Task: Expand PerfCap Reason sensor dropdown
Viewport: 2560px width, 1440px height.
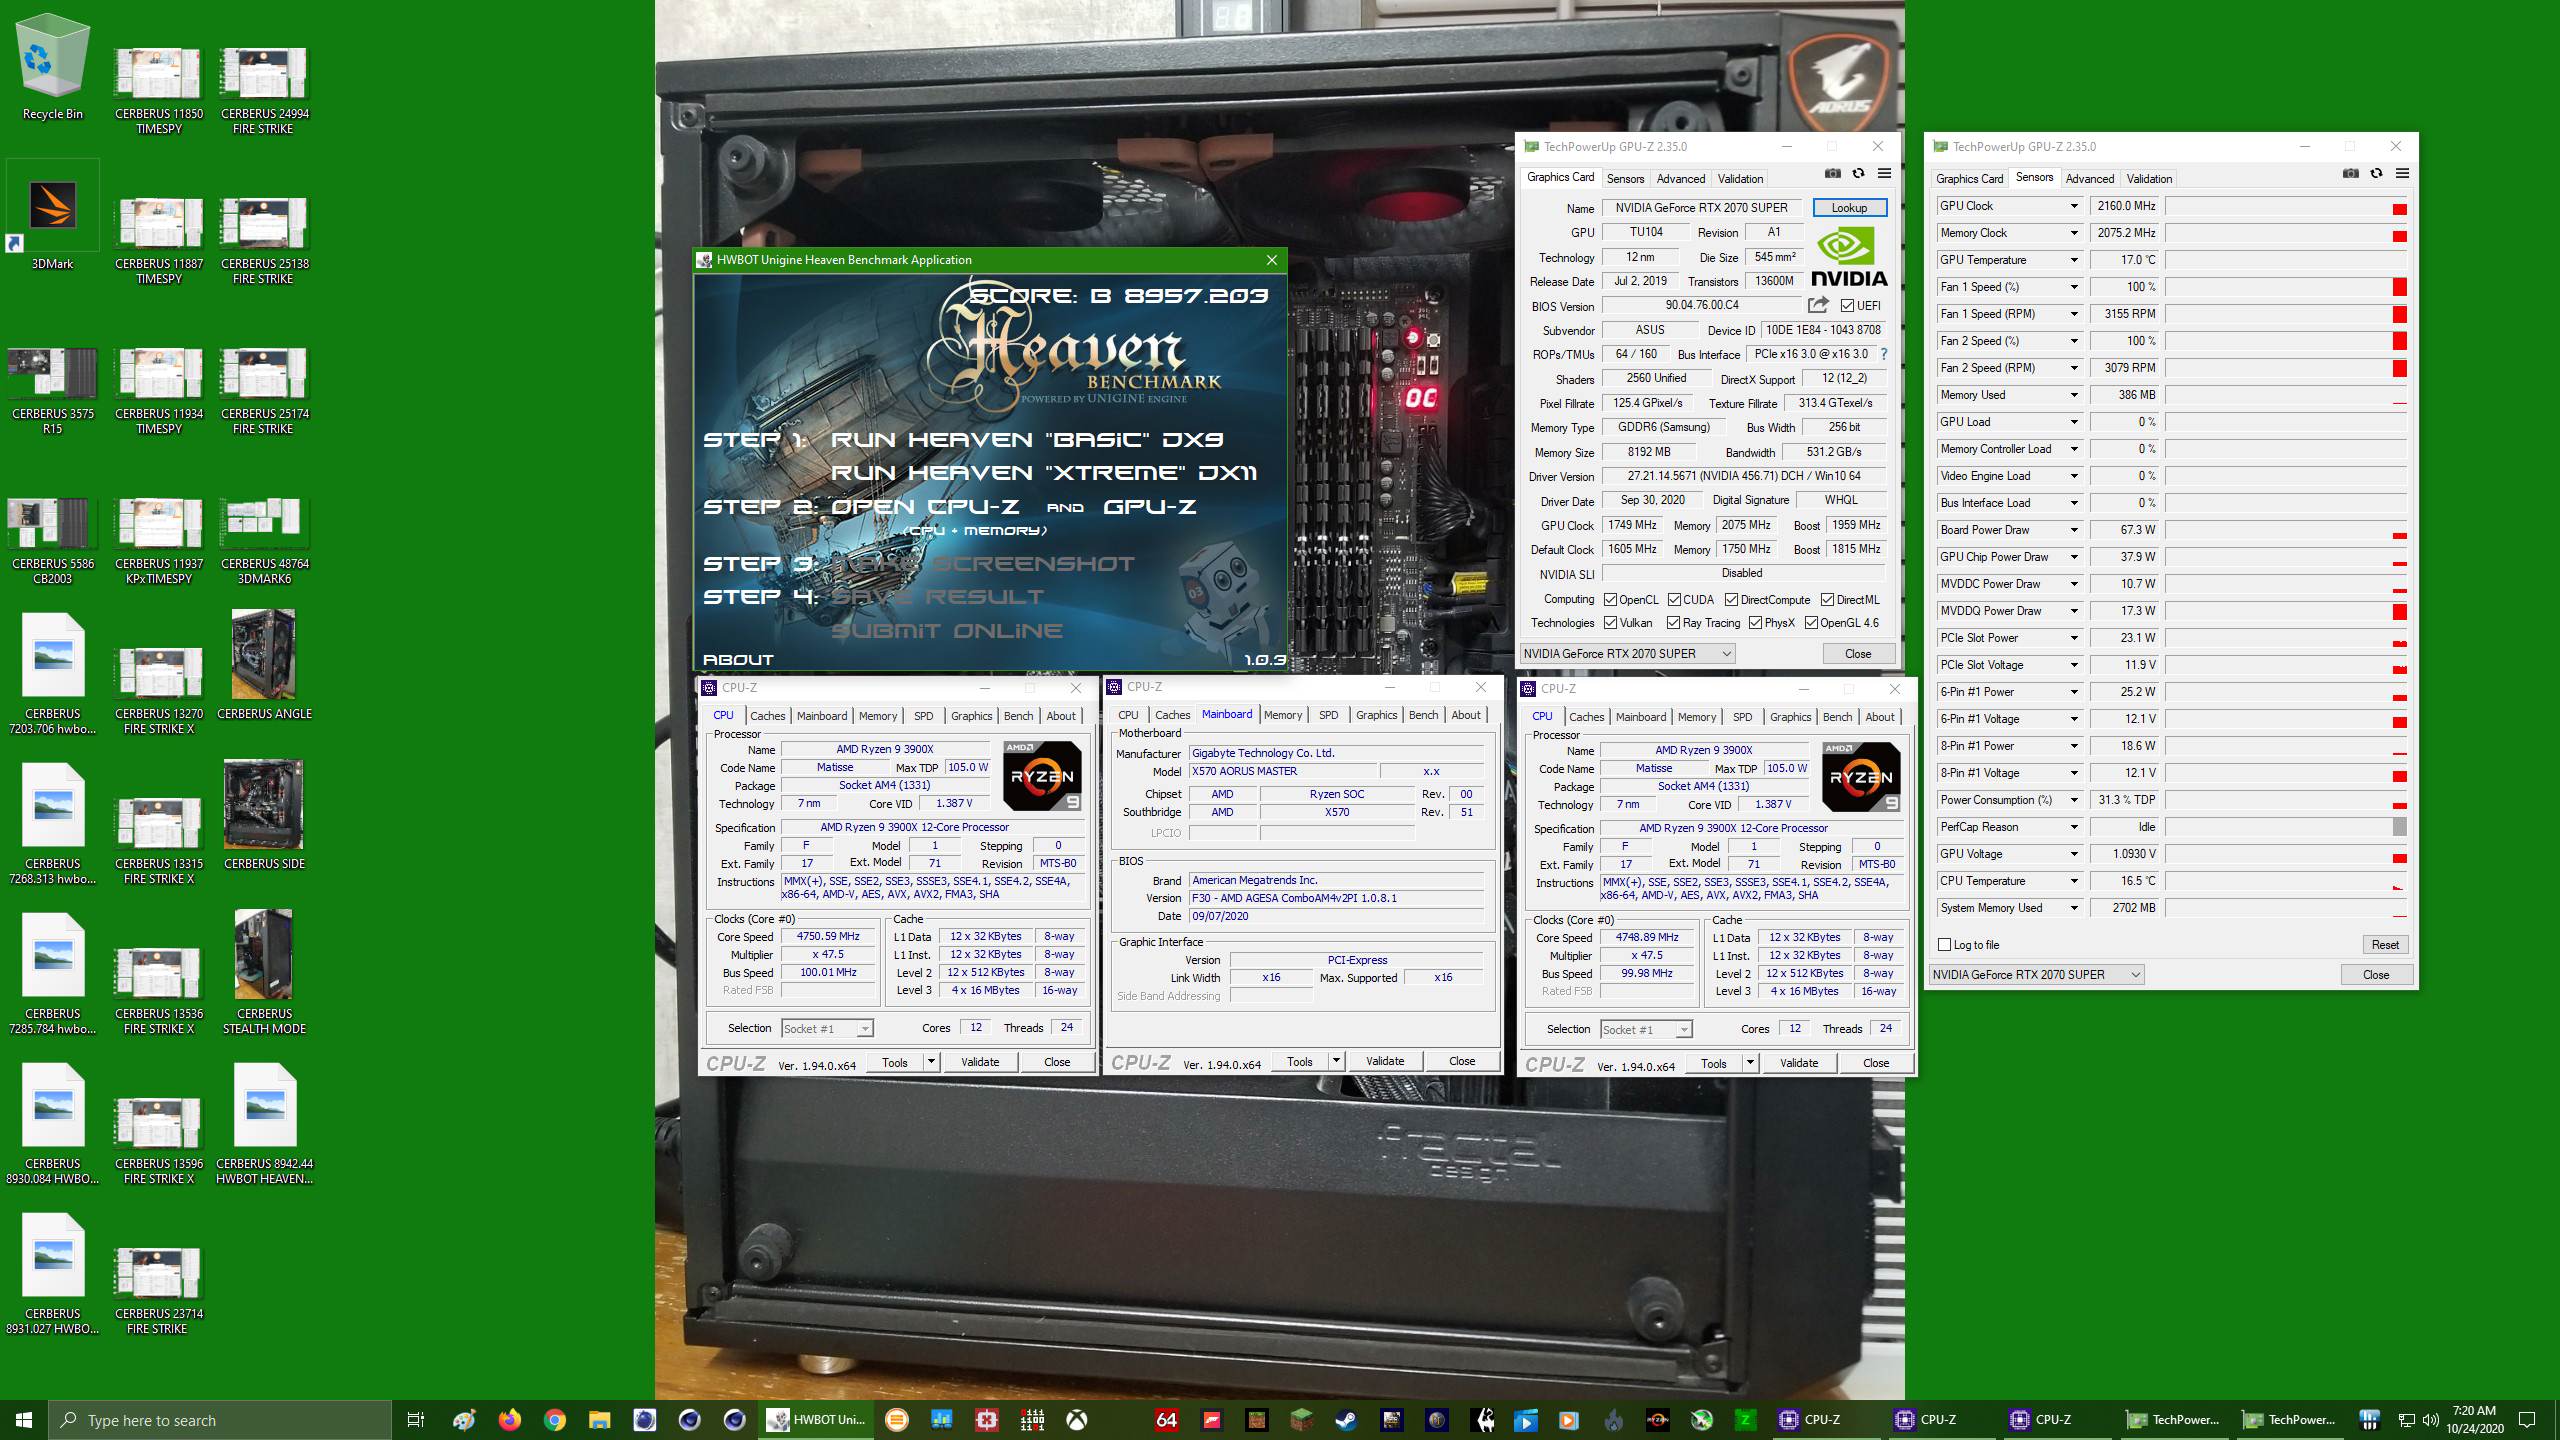Action: tap(2073, 827)
